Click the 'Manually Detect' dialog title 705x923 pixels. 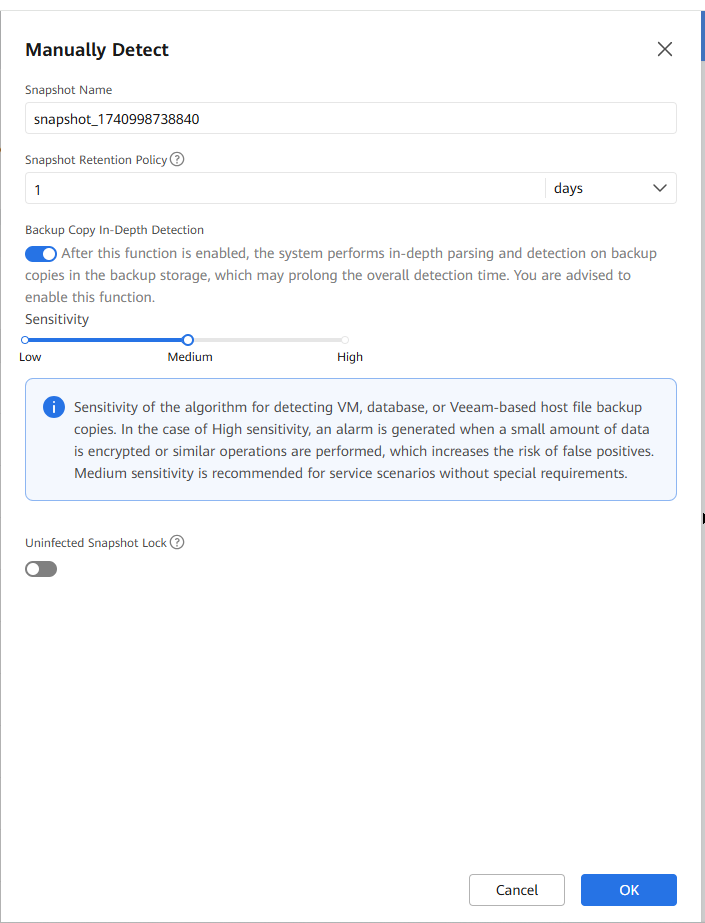[x=97, y=50]
